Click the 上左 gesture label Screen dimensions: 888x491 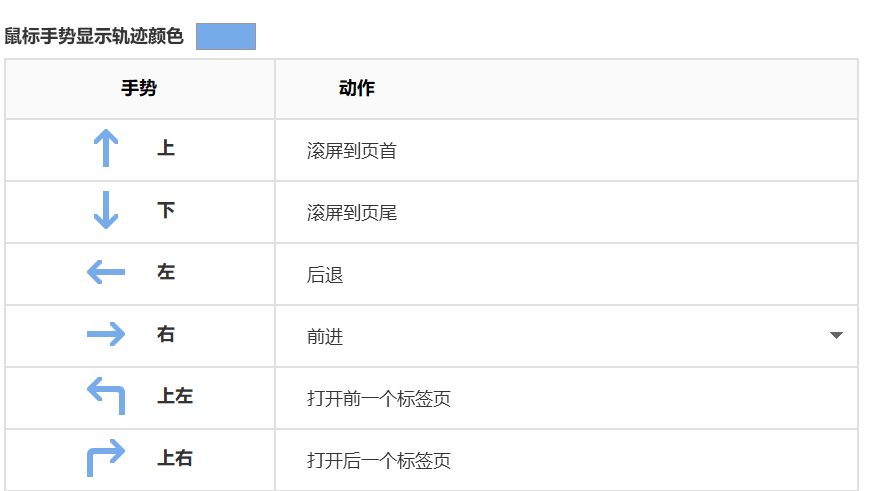(175, 396)
